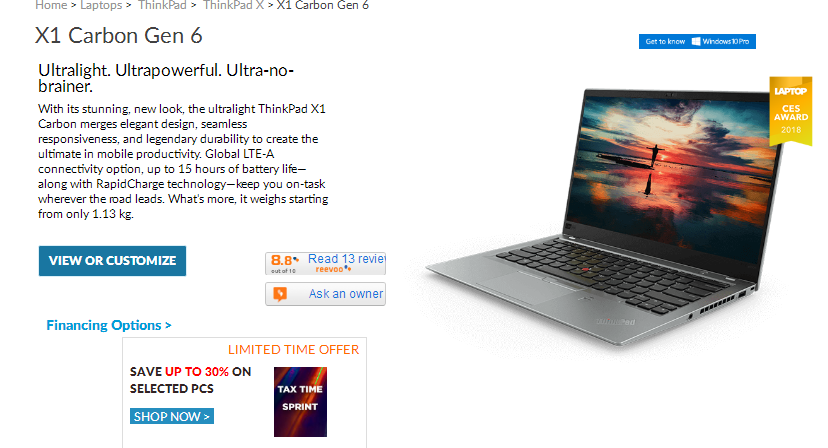Click the Get to know Windows 10 Pro banner
The width and height of the screenshot is (828, 448).
(697, 41)
